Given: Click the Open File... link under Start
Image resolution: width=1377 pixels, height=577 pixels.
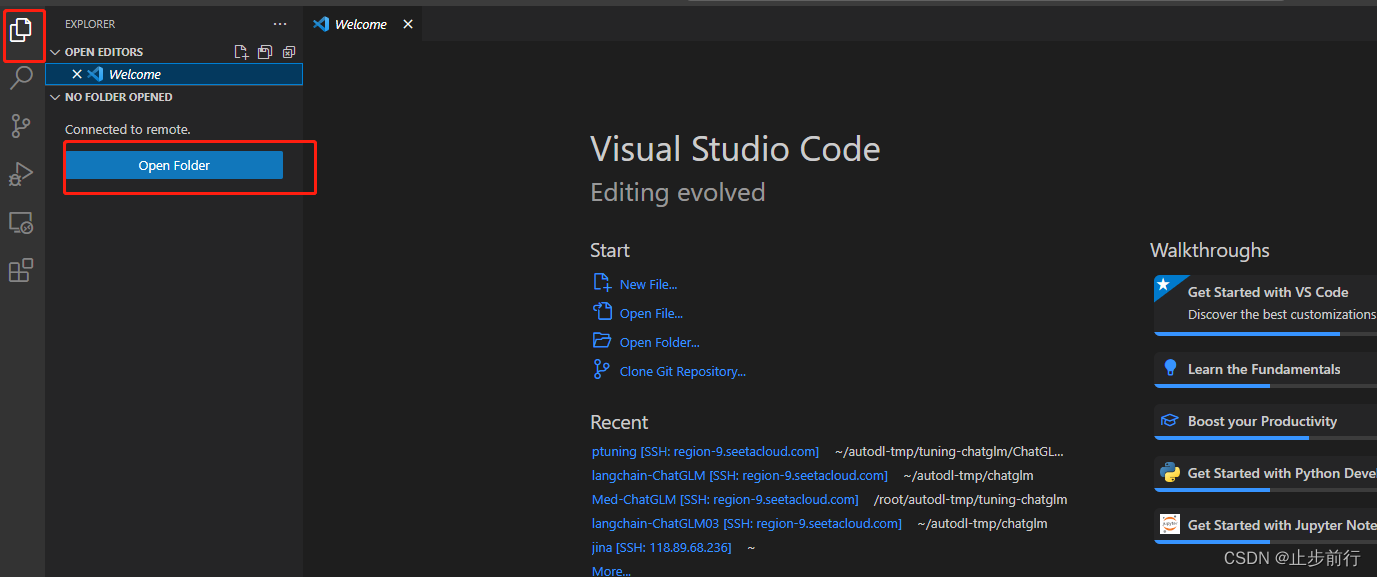Looking at the screenshot, I should pyautogui.click(x=651, y=314).
